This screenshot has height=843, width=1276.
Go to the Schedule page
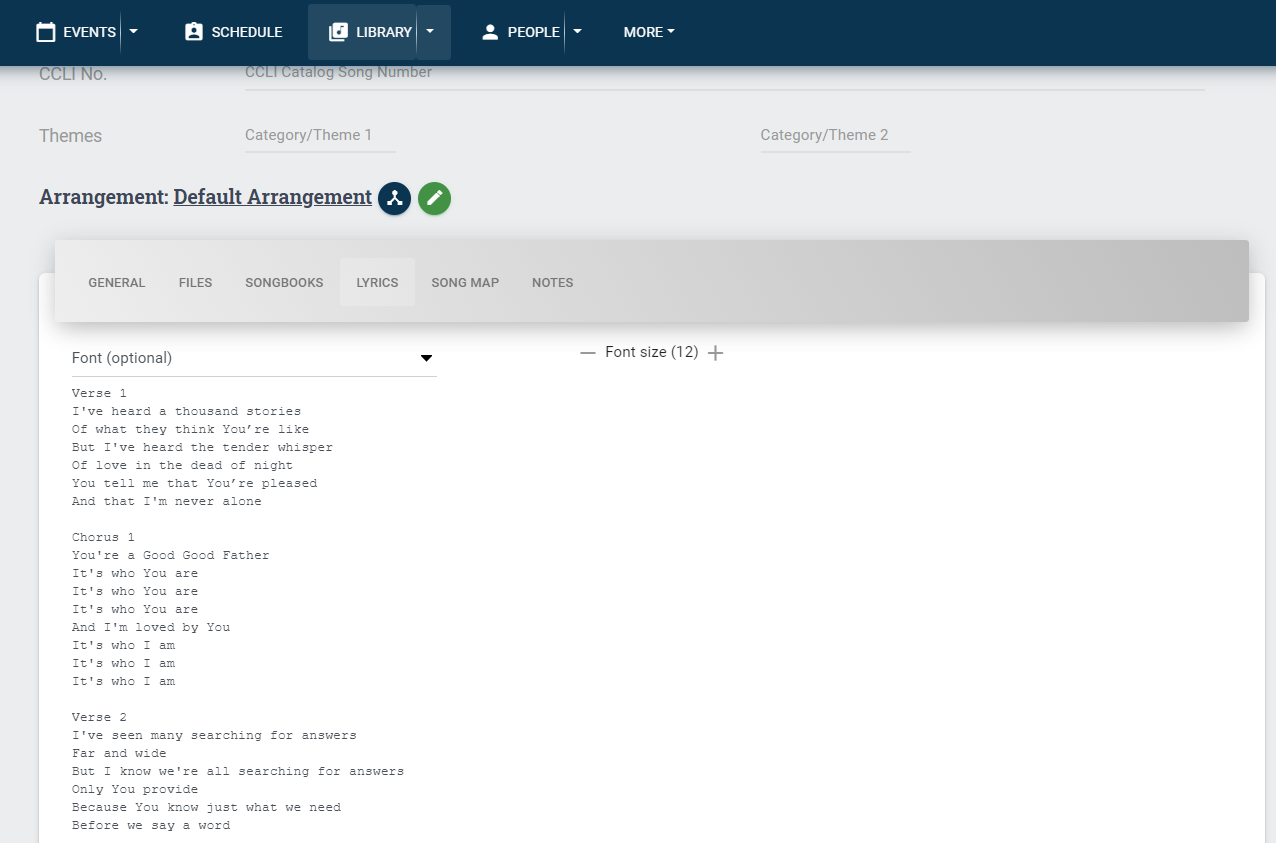[234, 32]
